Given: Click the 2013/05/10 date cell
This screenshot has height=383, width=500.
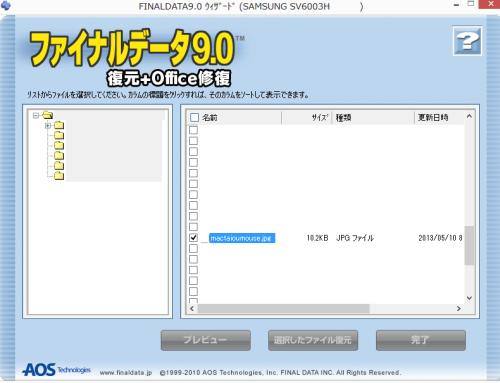Looking at the screenshot, I should (x=440, y=238).
